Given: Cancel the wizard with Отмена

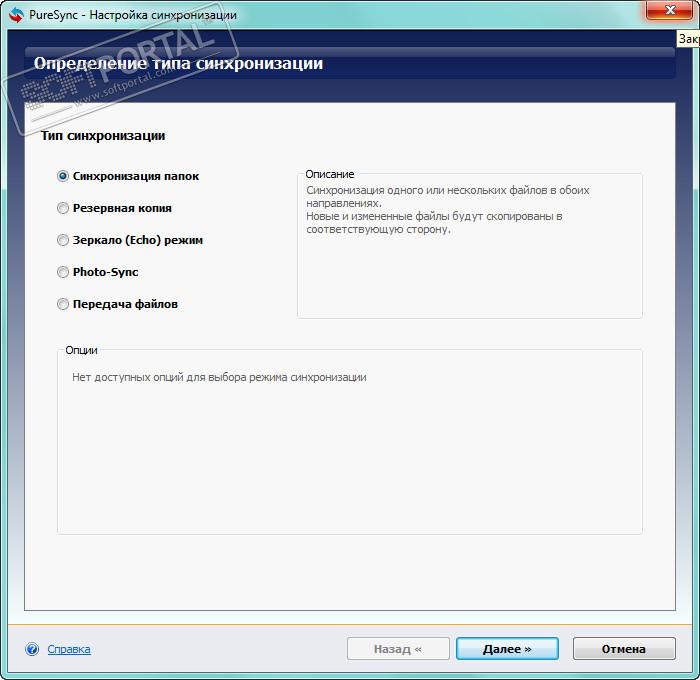Looking at the screenshot, I should 624,649.
